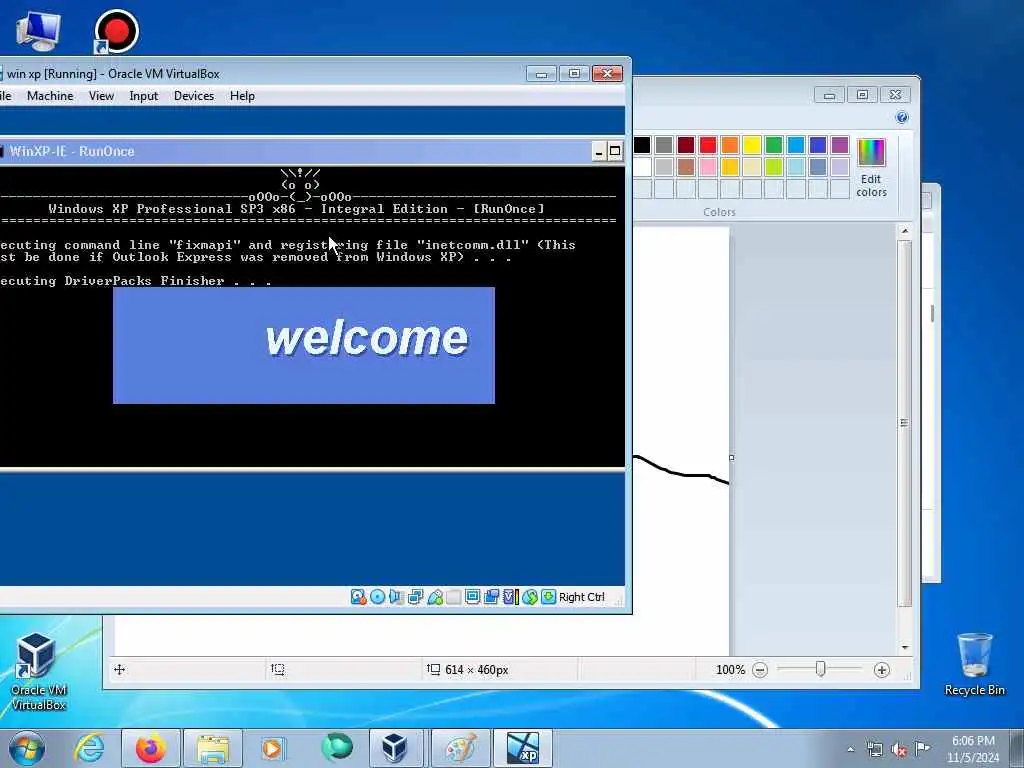1024x768 pixels.
Task: Select the brown color swatch in Paint
Action: pos(686,167)
